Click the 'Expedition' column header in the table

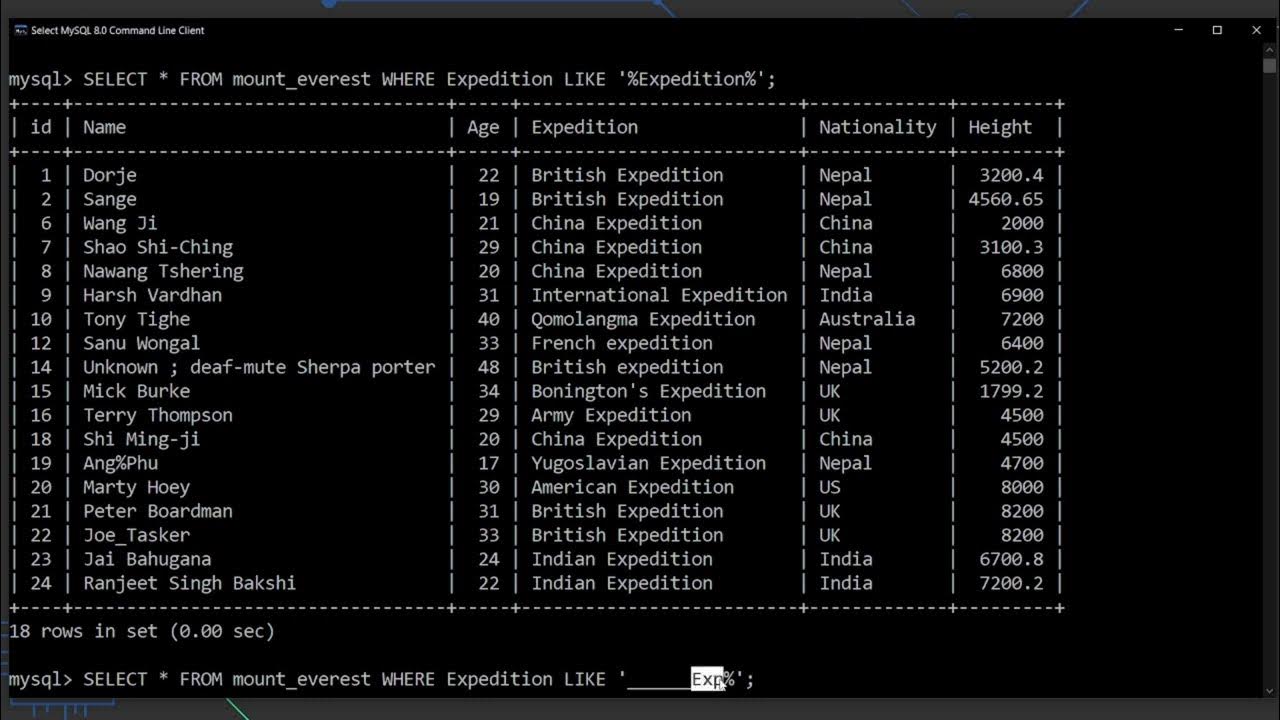(584, 127)
